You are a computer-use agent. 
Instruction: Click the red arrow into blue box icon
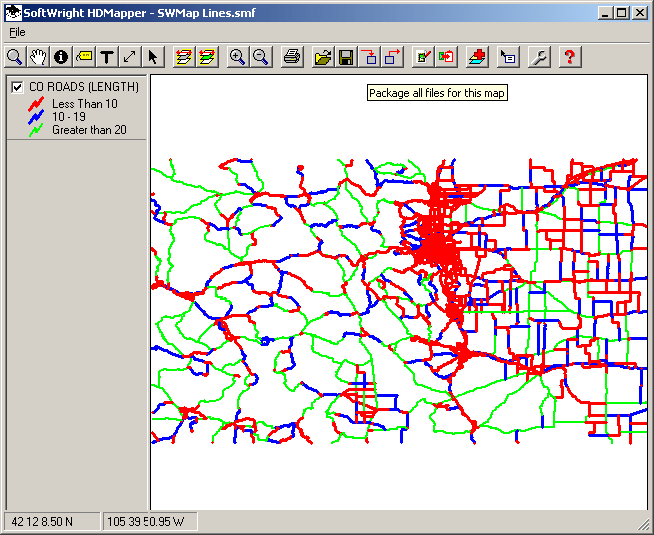[x=369, y=57]
